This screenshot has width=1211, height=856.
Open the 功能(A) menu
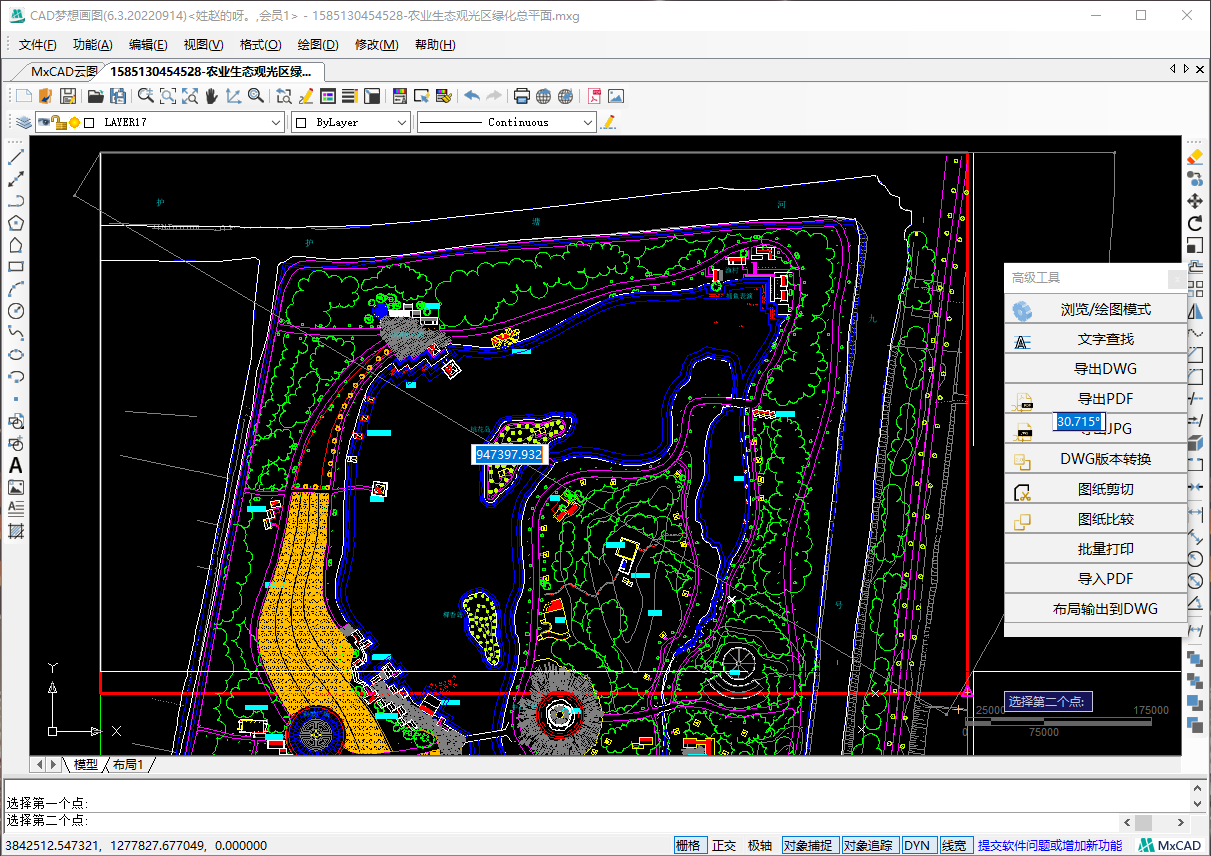point(92,45)
